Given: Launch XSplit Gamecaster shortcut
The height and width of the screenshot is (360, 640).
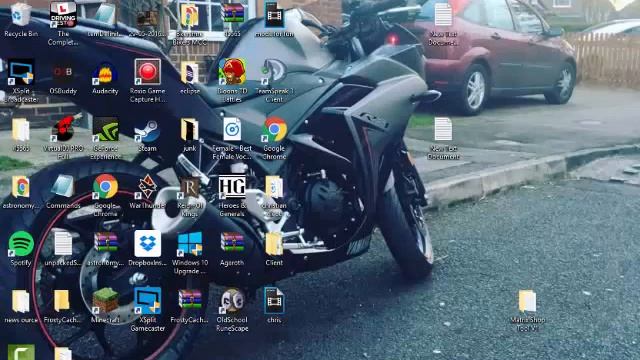Looking at the screenshot, I should point(147,301).
